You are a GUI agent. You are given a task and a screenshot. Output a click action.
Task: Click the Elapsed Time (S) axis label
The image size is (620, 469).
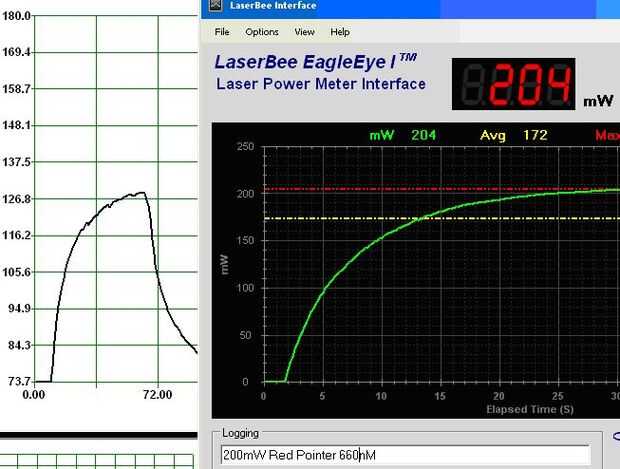point(530,409)
